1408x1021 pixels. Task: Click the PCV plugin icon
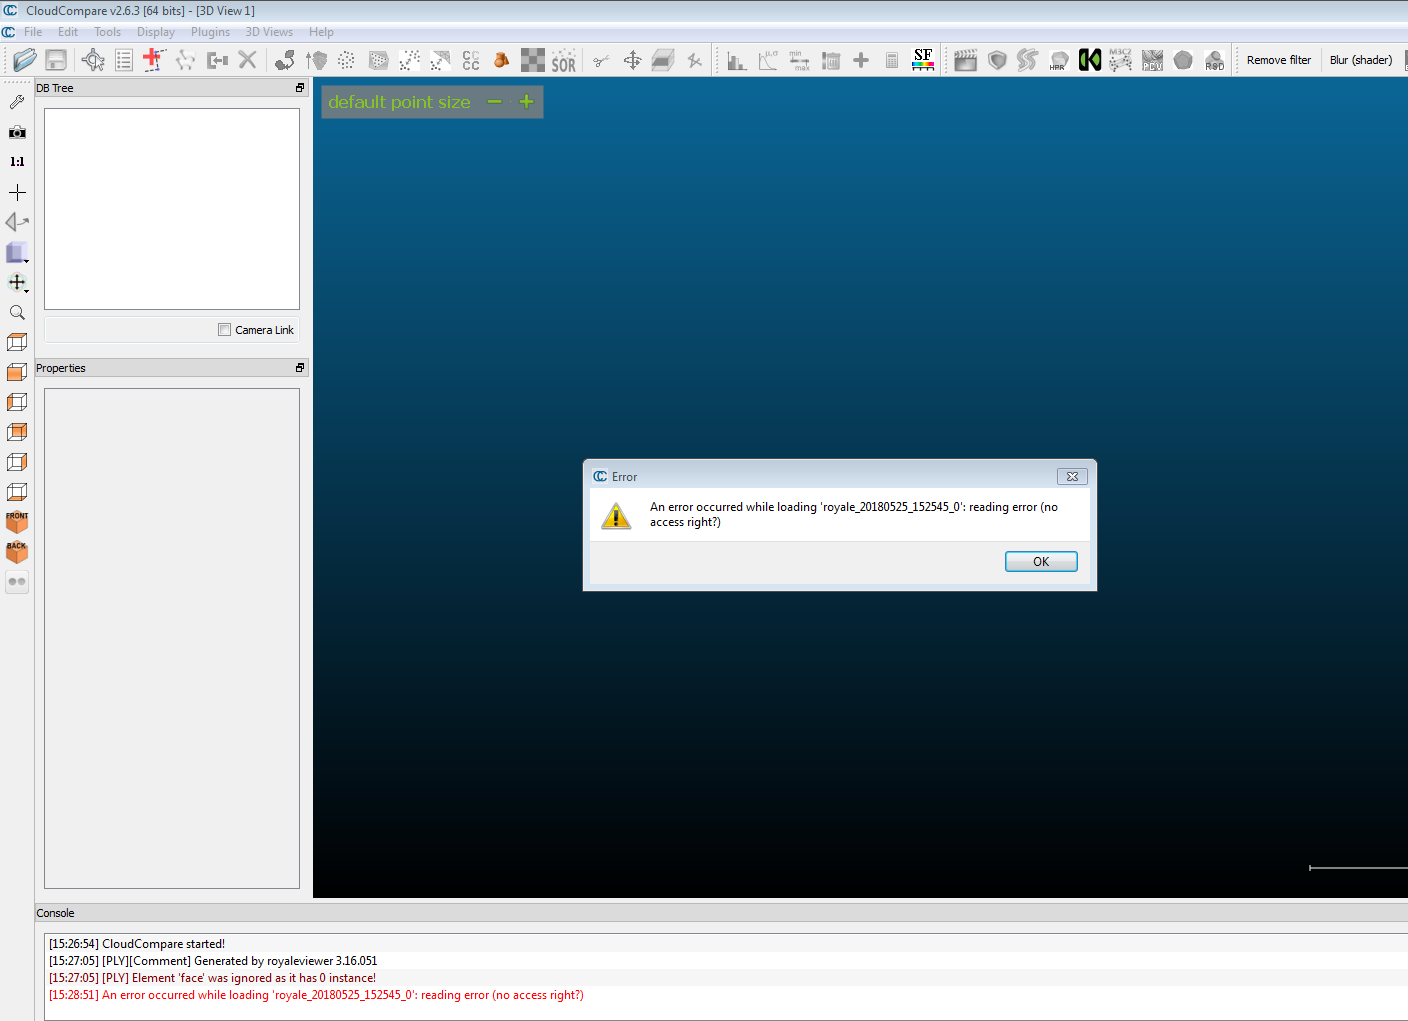click(x=1152, y=60)
